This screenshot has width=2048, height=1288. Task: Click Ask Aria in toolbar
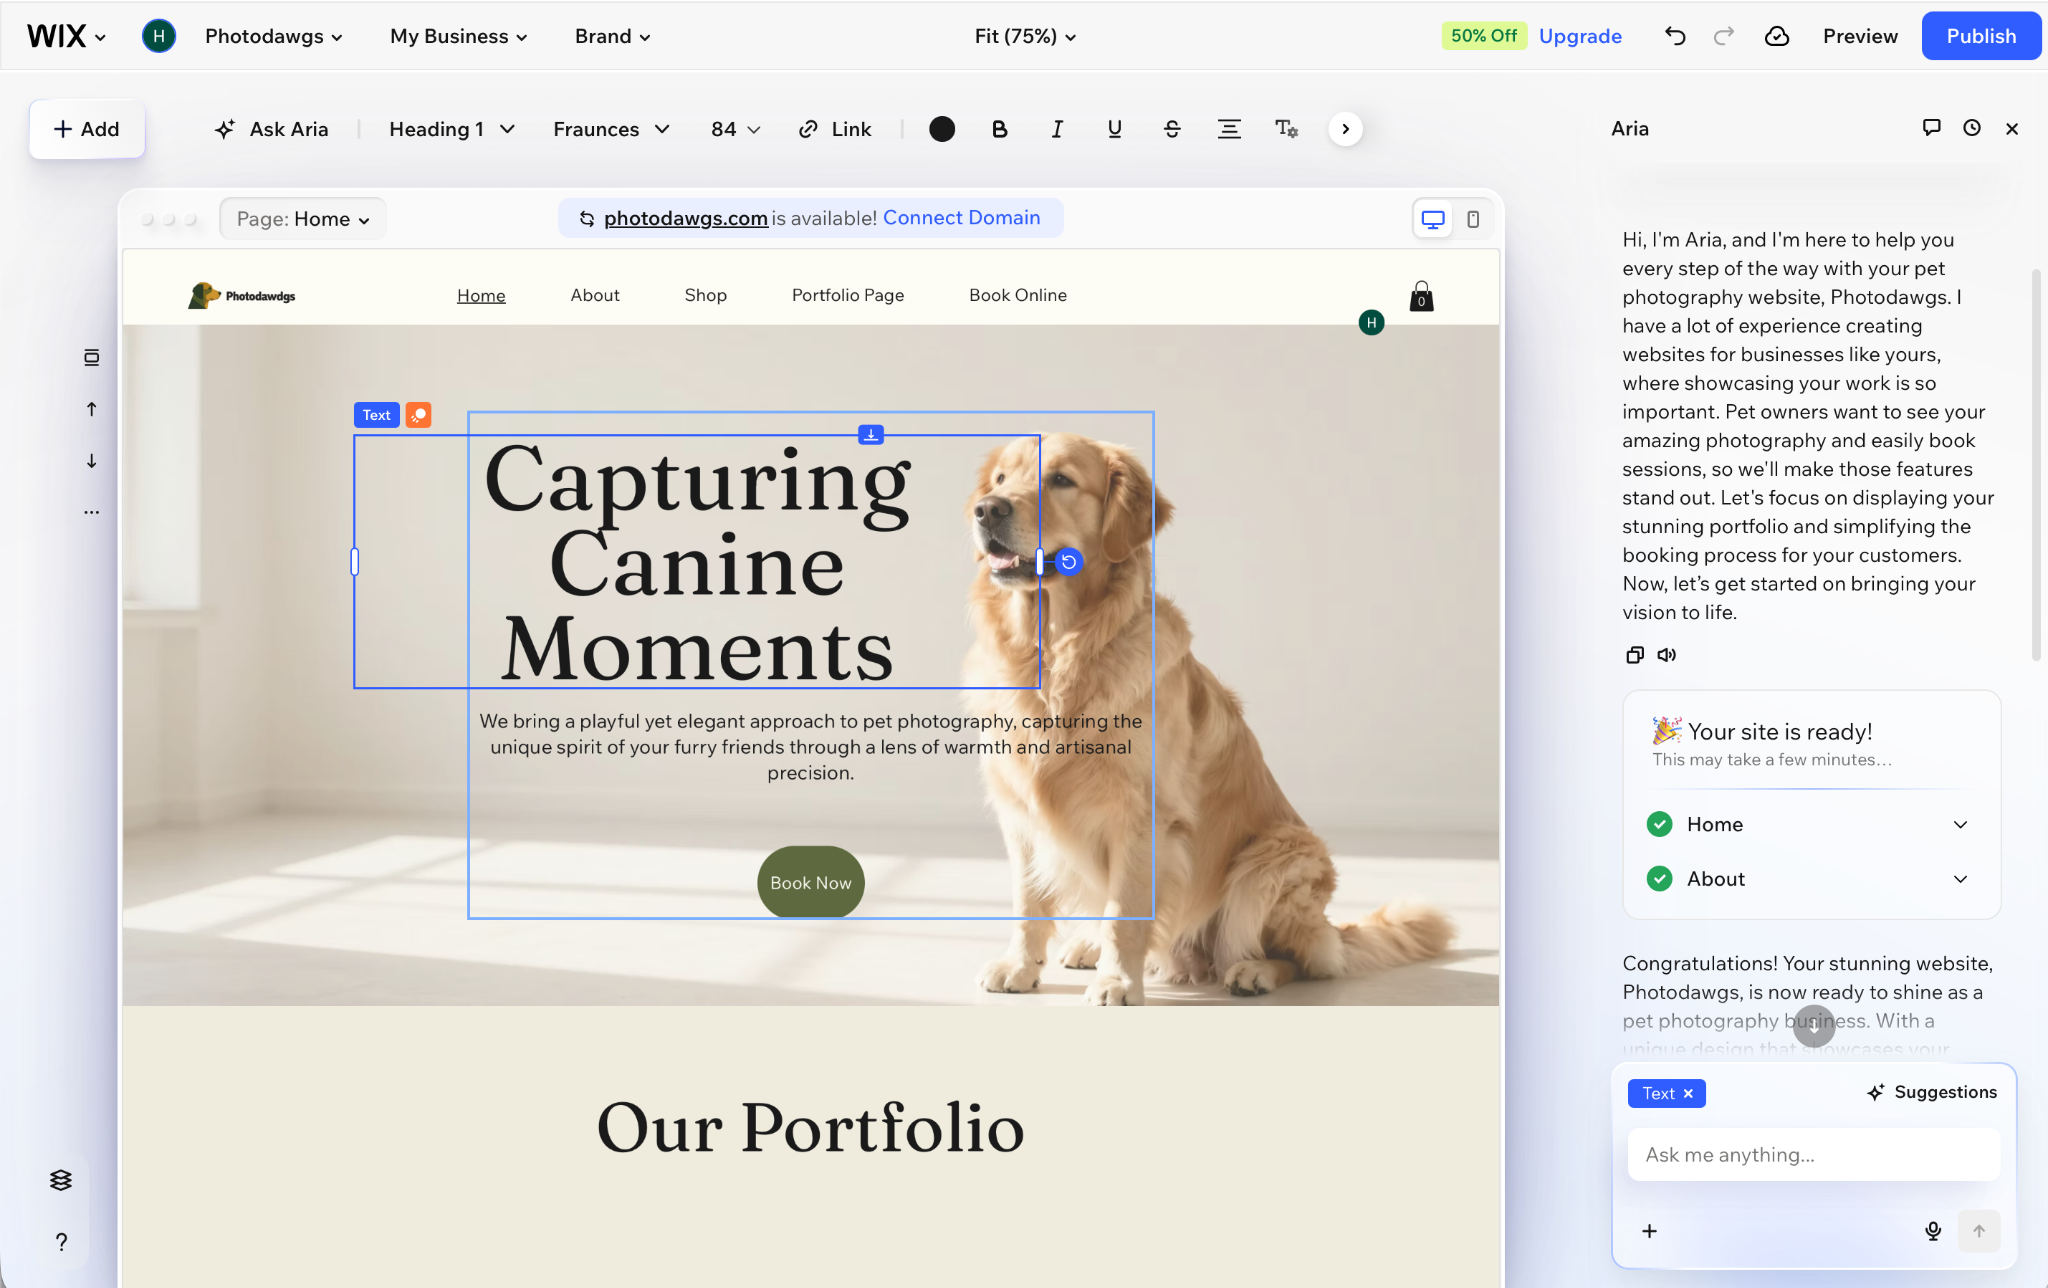(271, 129)
